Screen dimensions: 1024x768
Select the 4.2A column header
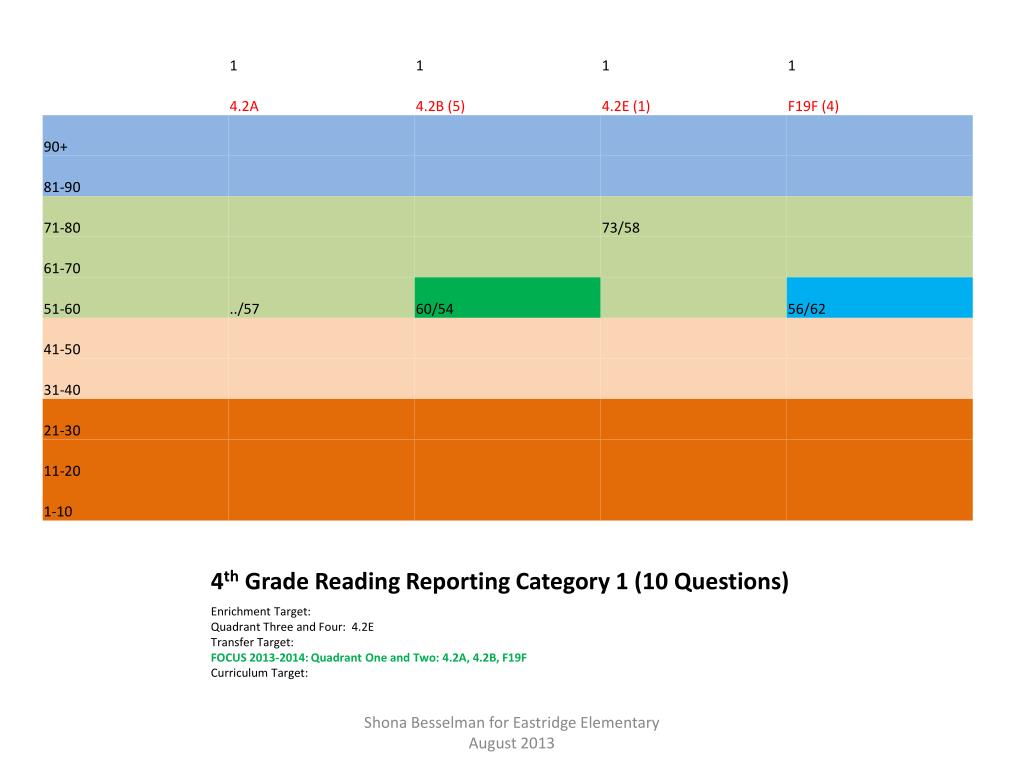(244, 106)
